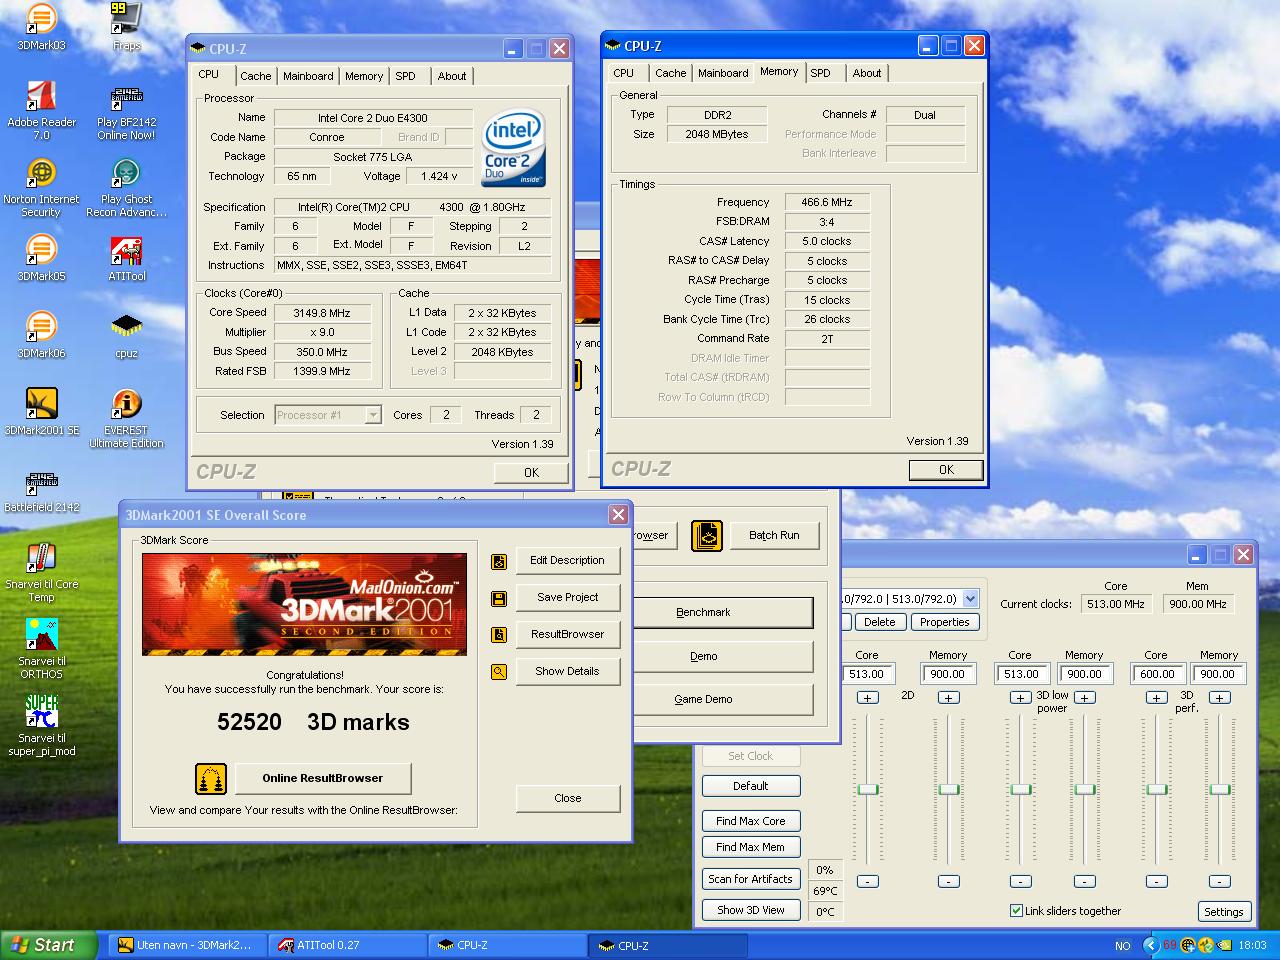Click the NO language indicator in taskbar
Viewport: 1280px width, 960px height.
coord(1122,946)
